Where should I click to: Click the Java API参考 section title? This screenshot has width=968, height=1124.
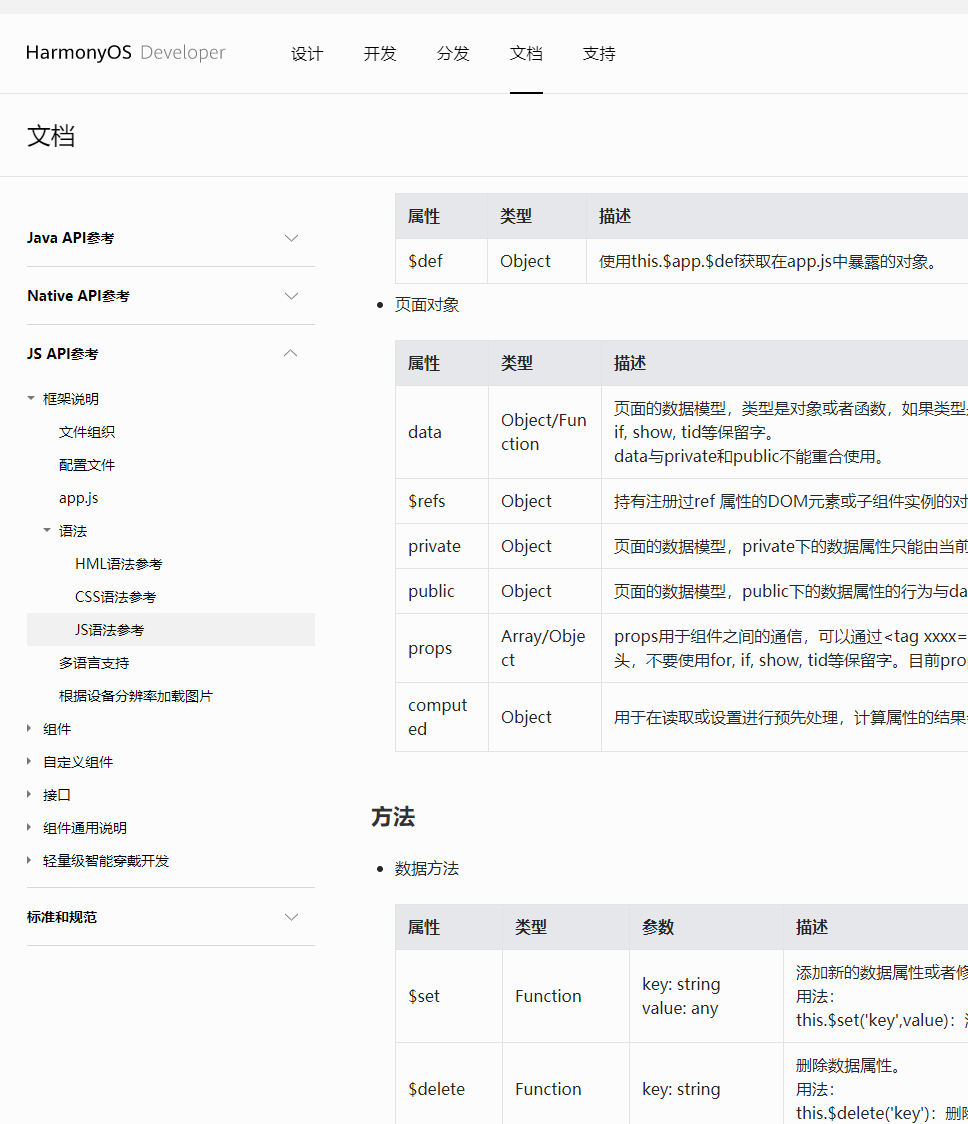[x=70, y=238]
